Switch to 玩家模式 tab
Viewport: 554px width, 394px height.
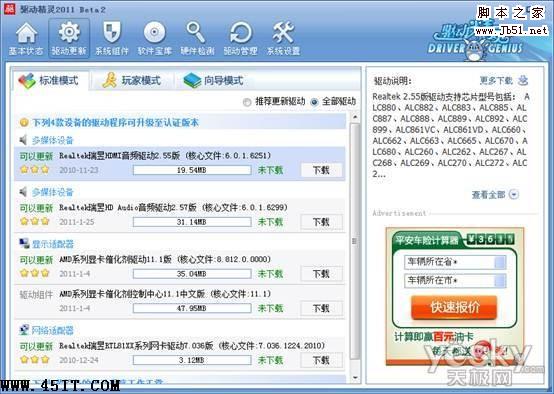131,81
